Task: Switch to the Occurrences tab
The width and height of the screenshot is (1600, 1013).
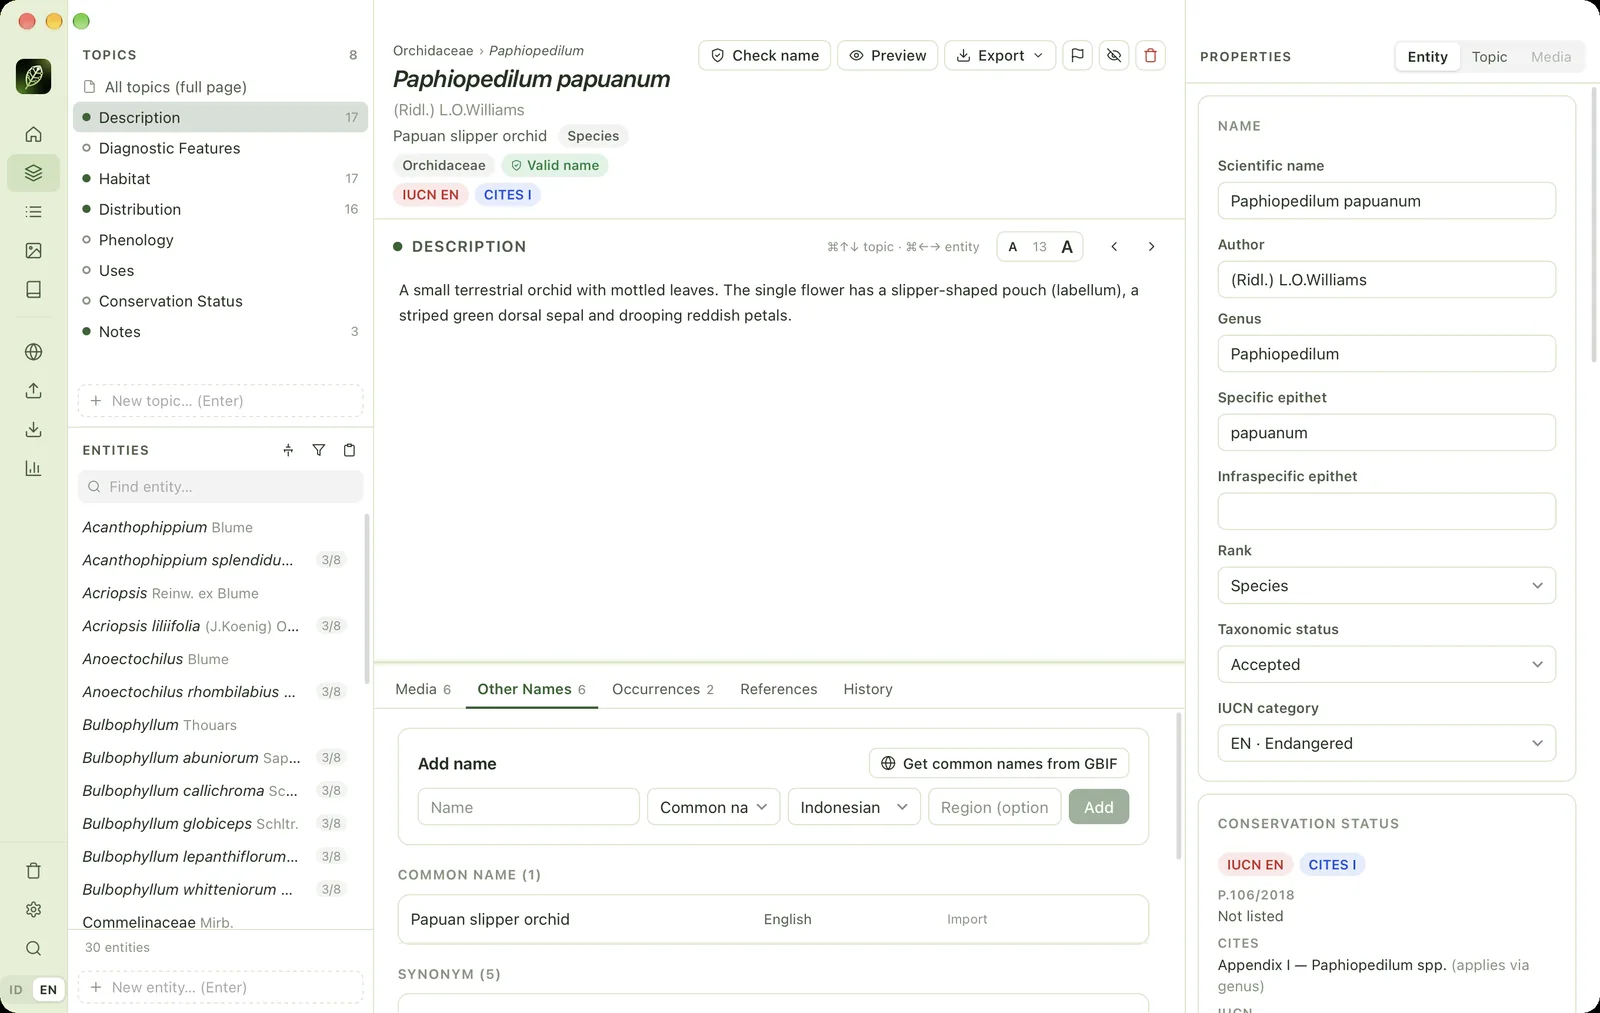Action: 663,689
